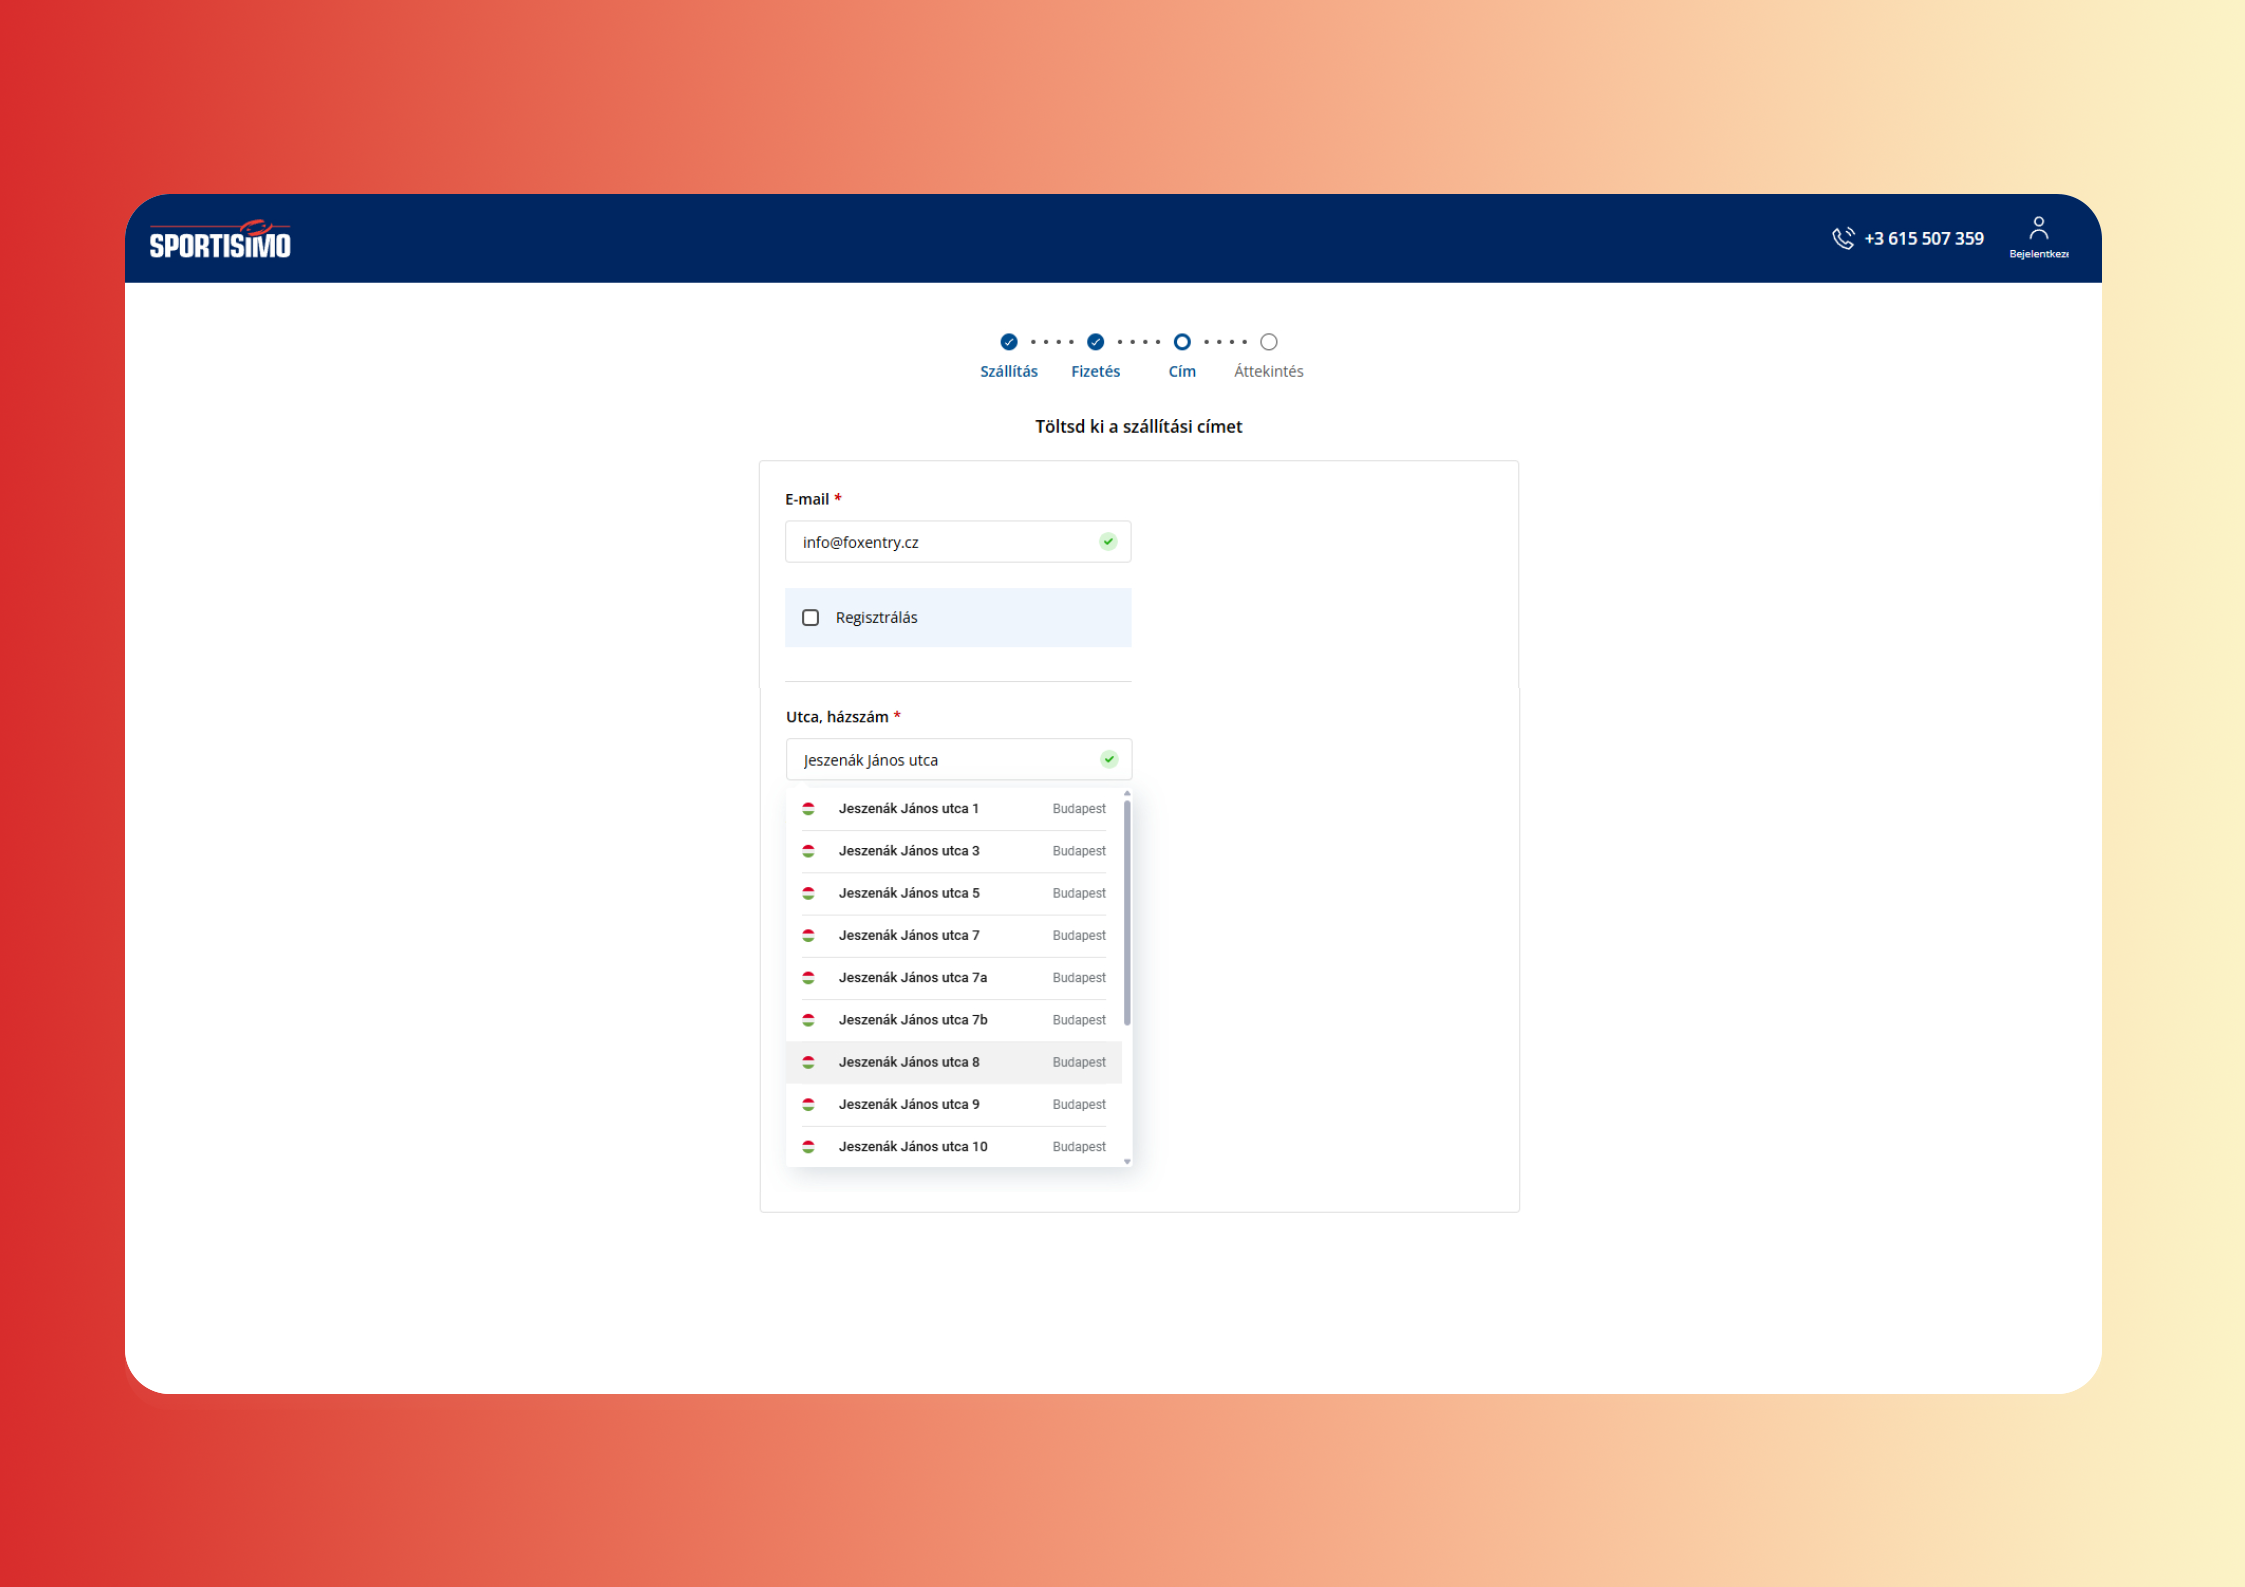Open the Bejelentkezés user icon
2245x1587 pixels.
(2038, 231)
